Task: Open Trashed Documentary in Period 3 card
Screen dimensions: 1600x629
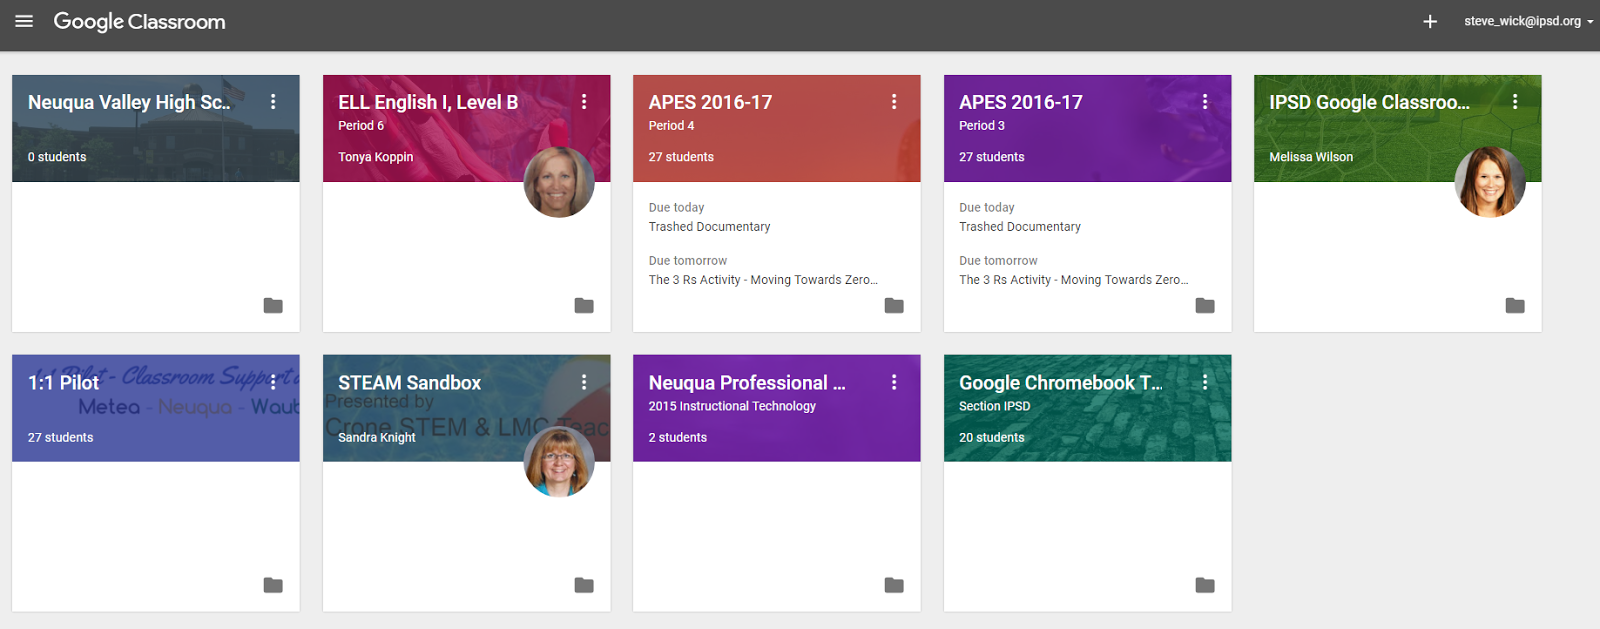Action: pos(1020,227)
